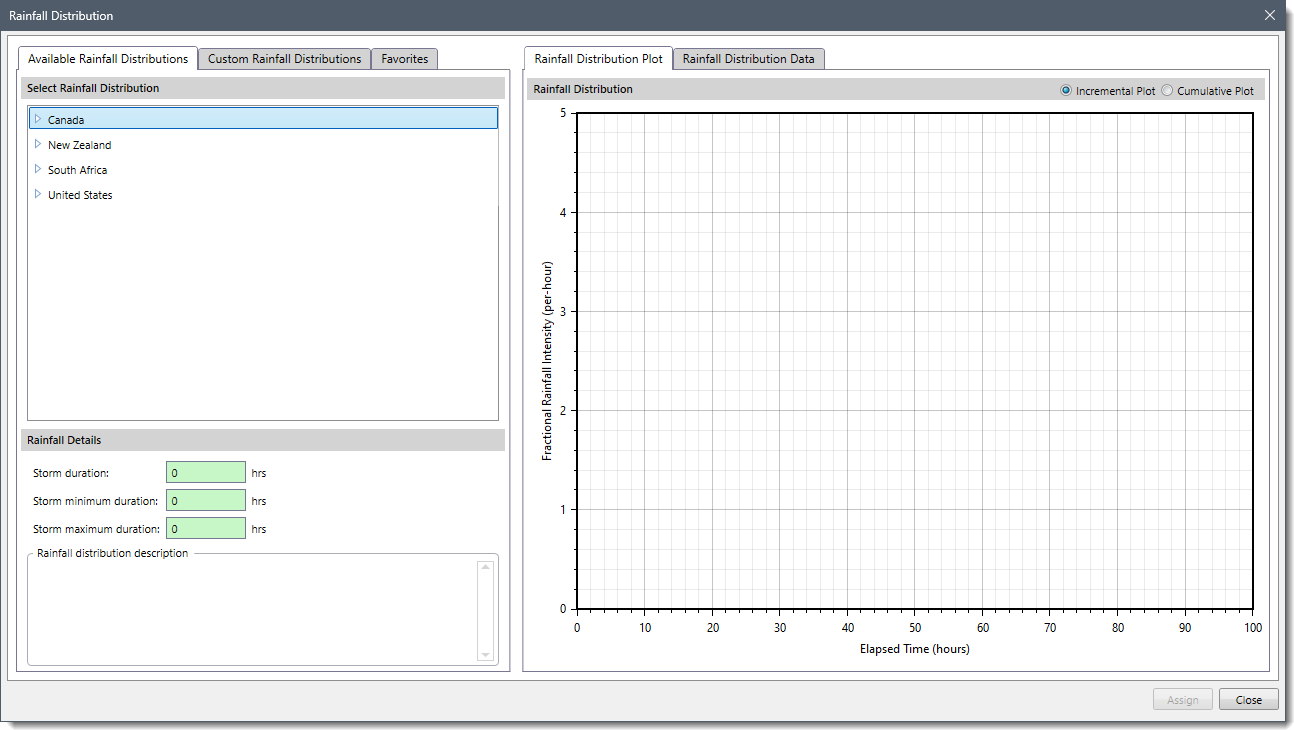Click the Storm minimum duration field

pyautogui.click(x=206, y=501)
